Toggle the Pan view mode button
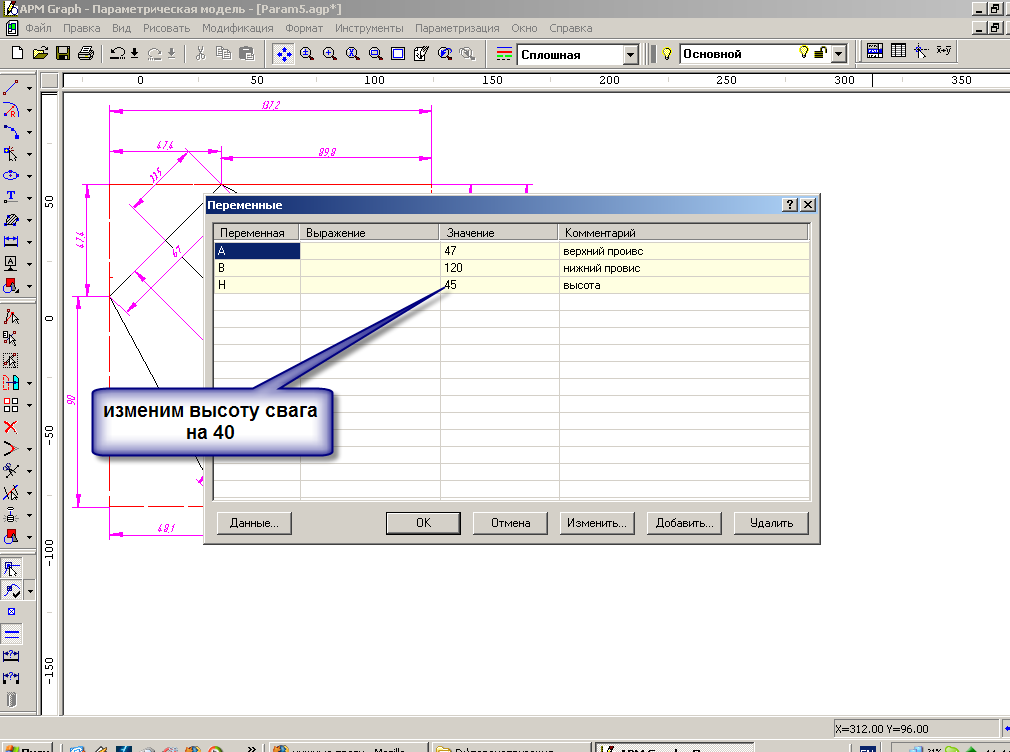Image resolution: width=1010 pixels, height=752 pixels. pyautogui.click(x=283, y=54)
